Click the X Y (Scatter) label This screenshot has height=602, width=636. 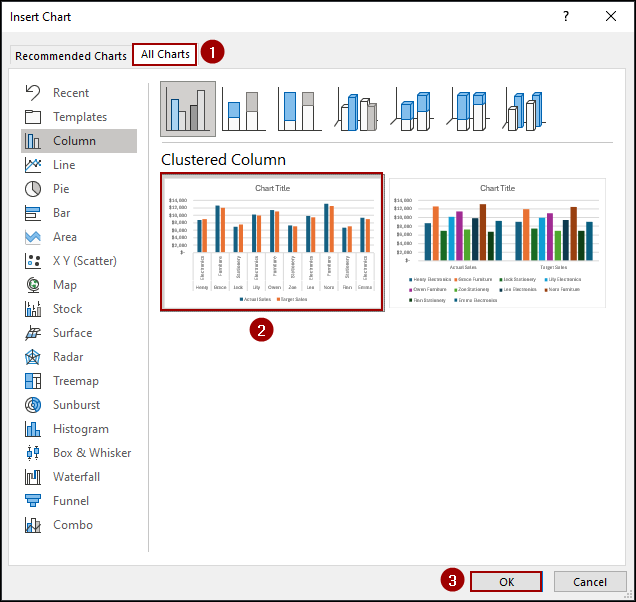coord(85,261)
